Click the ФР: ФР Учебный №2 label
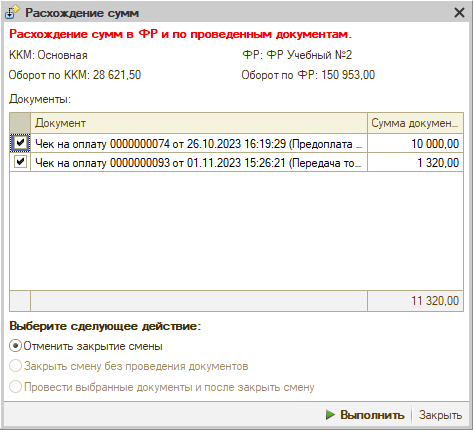 point(297,55)
